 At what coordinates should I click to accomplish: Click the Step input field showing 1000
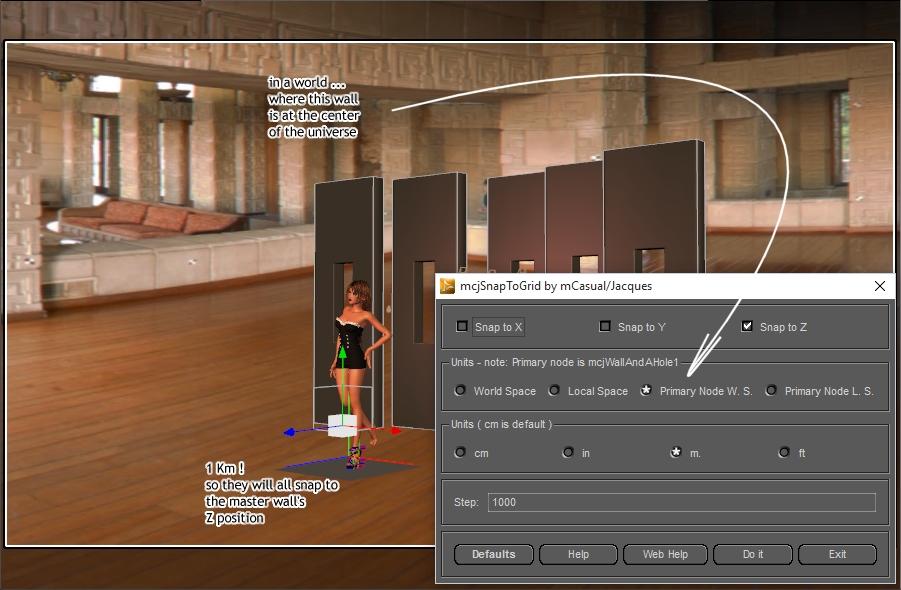(x=681, y=502)
